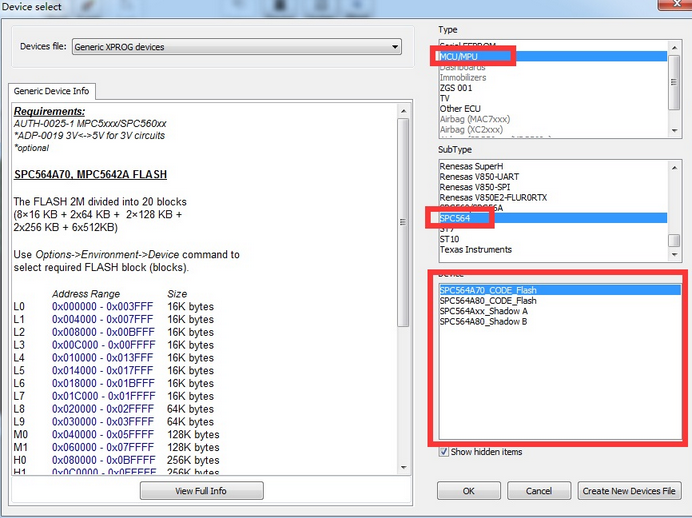
Task: Click Type list scroll up arrow
Action: pos(674,48)
